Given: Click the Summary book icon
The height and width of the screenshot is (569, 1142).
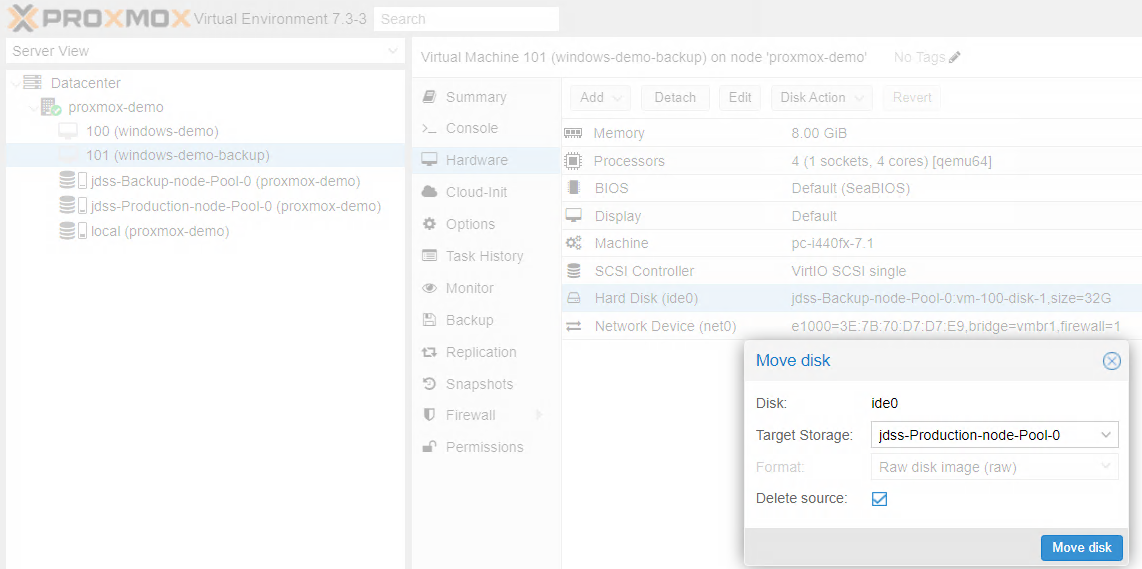Looking at the screenshot, I should point(430,97).
